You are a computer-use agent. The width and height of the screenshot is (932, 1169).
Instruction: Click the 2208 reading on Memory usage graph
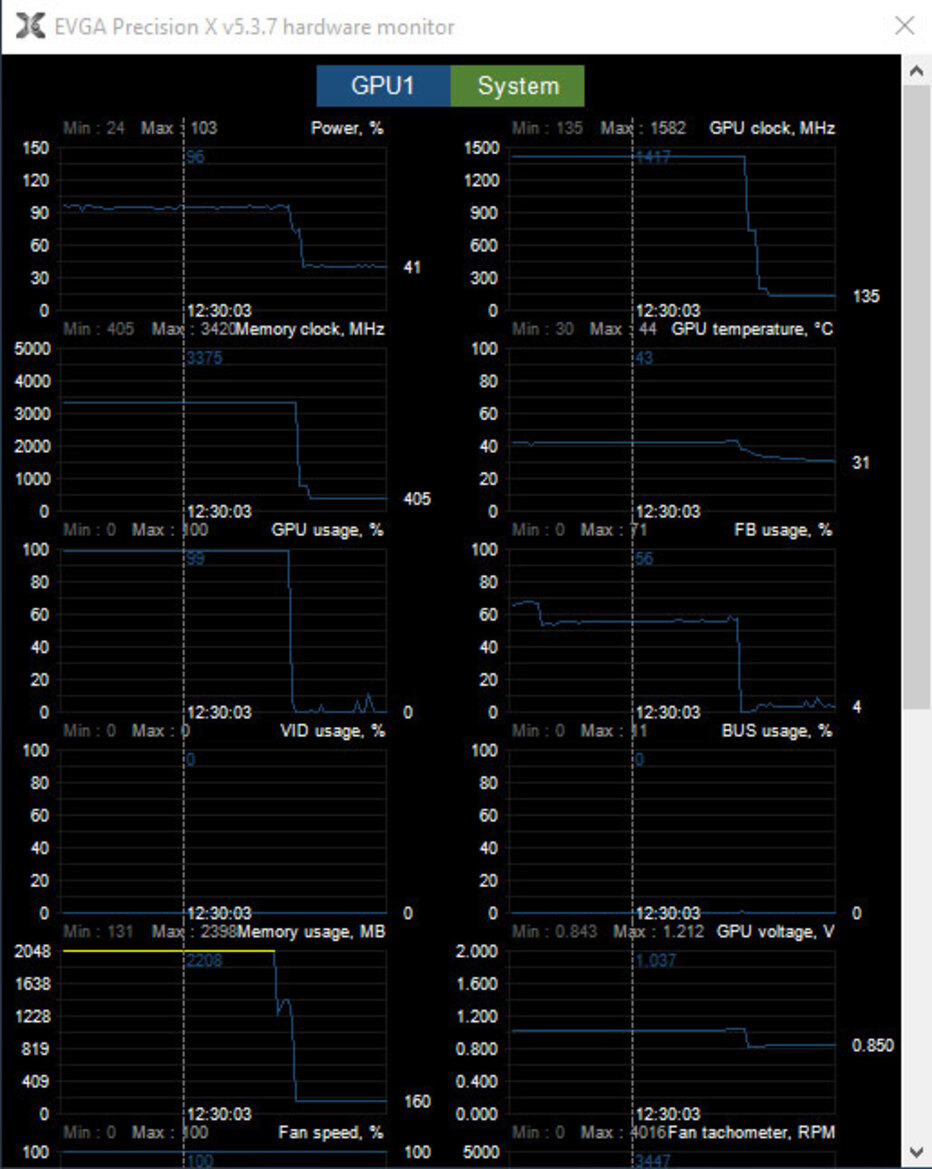point(204,960)
